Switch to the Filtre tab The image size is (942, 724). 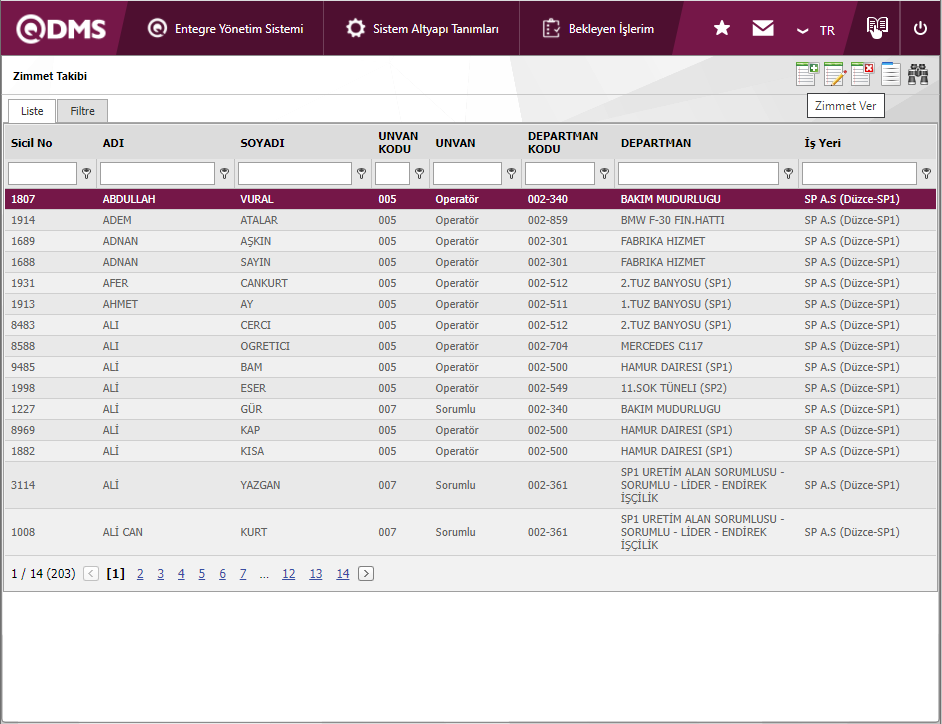(x=82, y=111)
